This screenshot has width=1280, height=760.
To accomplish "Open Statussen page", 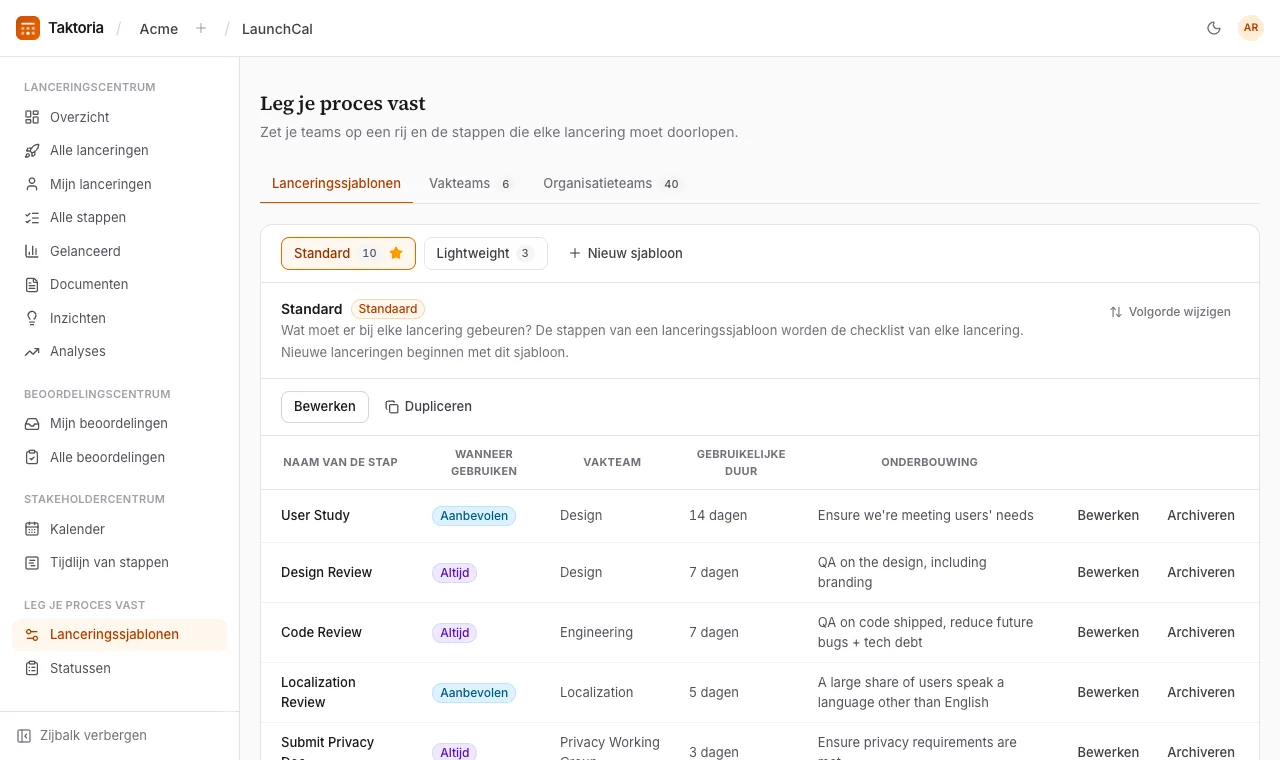I will pyautogui.click(x=120, y=668).
